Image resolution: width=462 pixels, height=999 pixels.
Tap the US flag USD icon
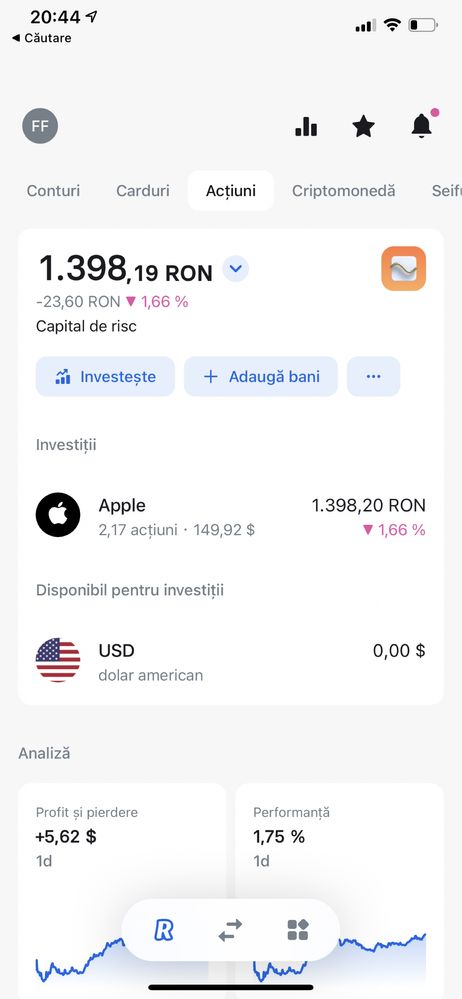point(58,660)
